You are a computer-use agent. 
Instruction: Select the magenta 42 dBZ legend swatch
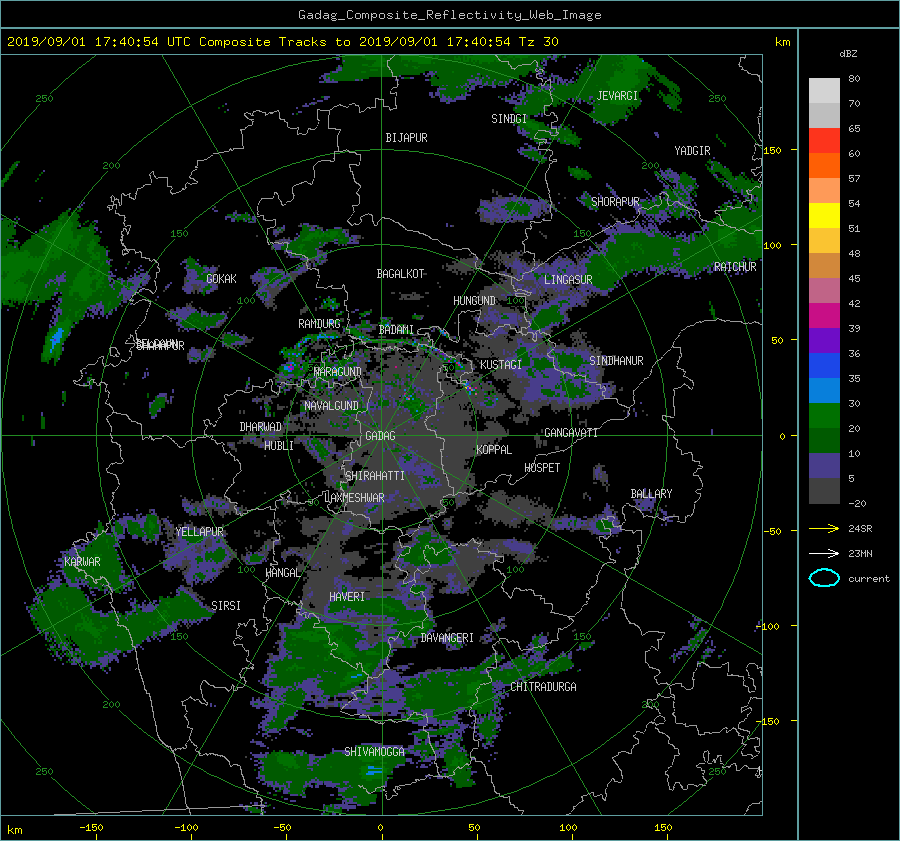tap(824, 315)
